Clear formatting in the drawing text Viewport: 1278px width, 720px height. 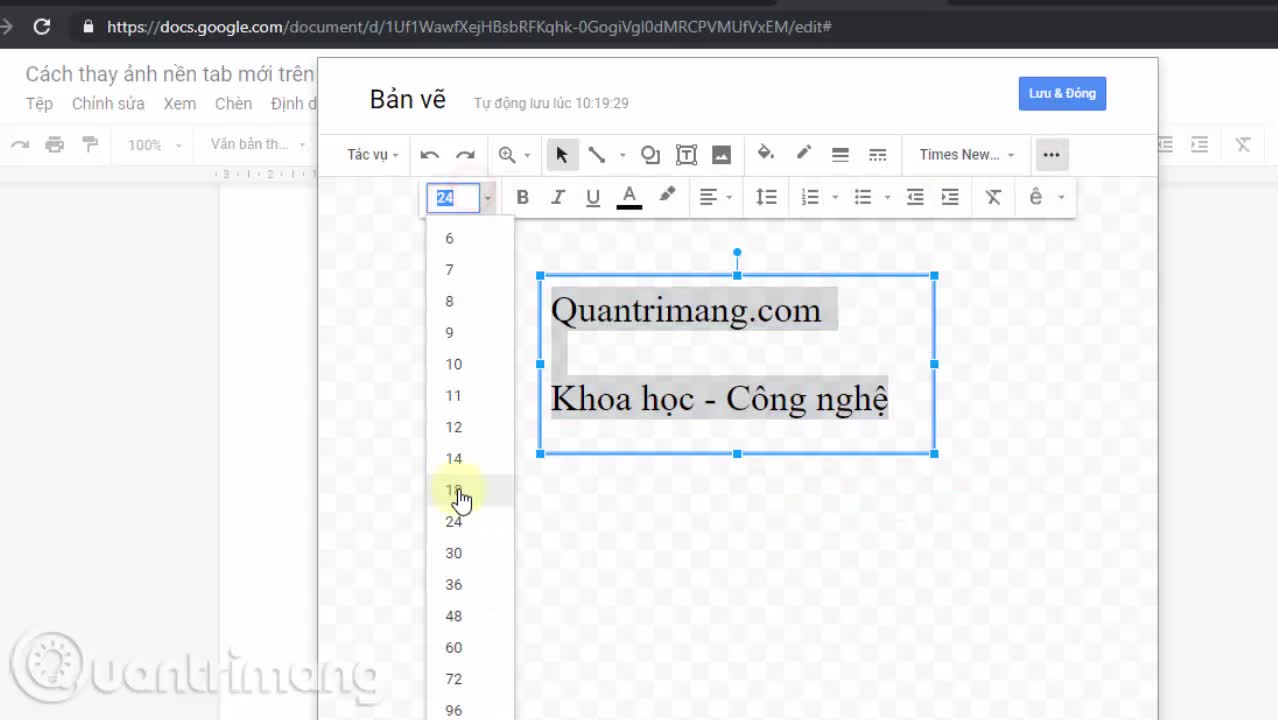(993, 197)
